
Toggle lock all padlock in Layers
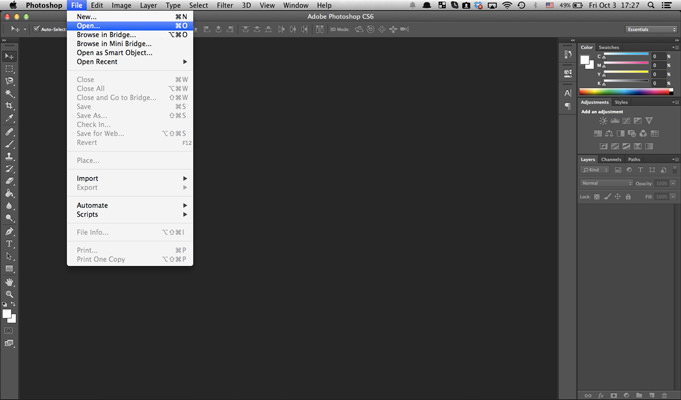point(628,197)
